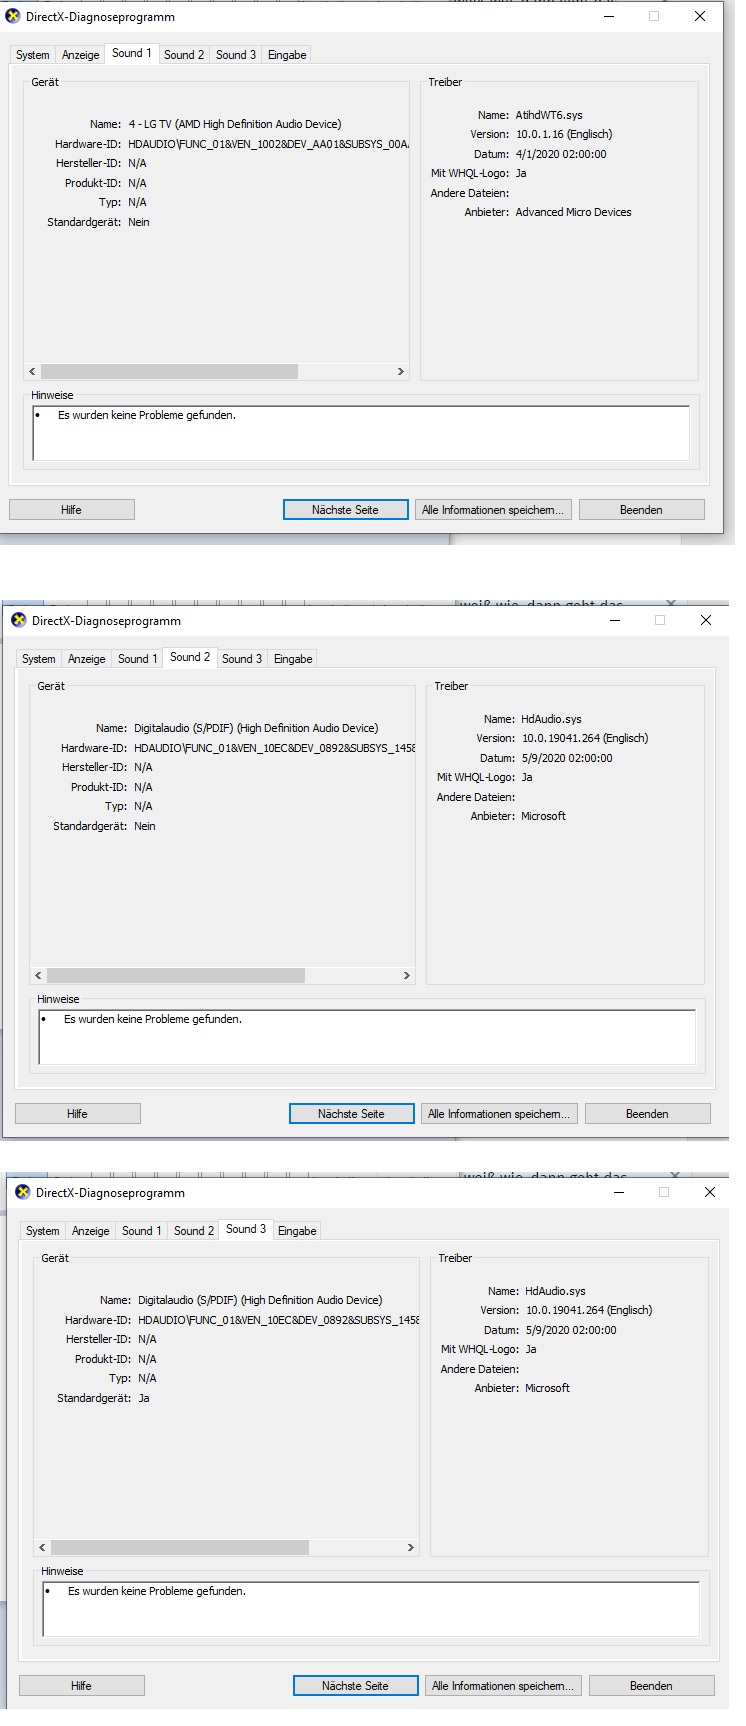The image size is (746, 1726).
Task: Click the version '10.0.1.16 (Englisch)'
Action: click(x=564, y=135)
